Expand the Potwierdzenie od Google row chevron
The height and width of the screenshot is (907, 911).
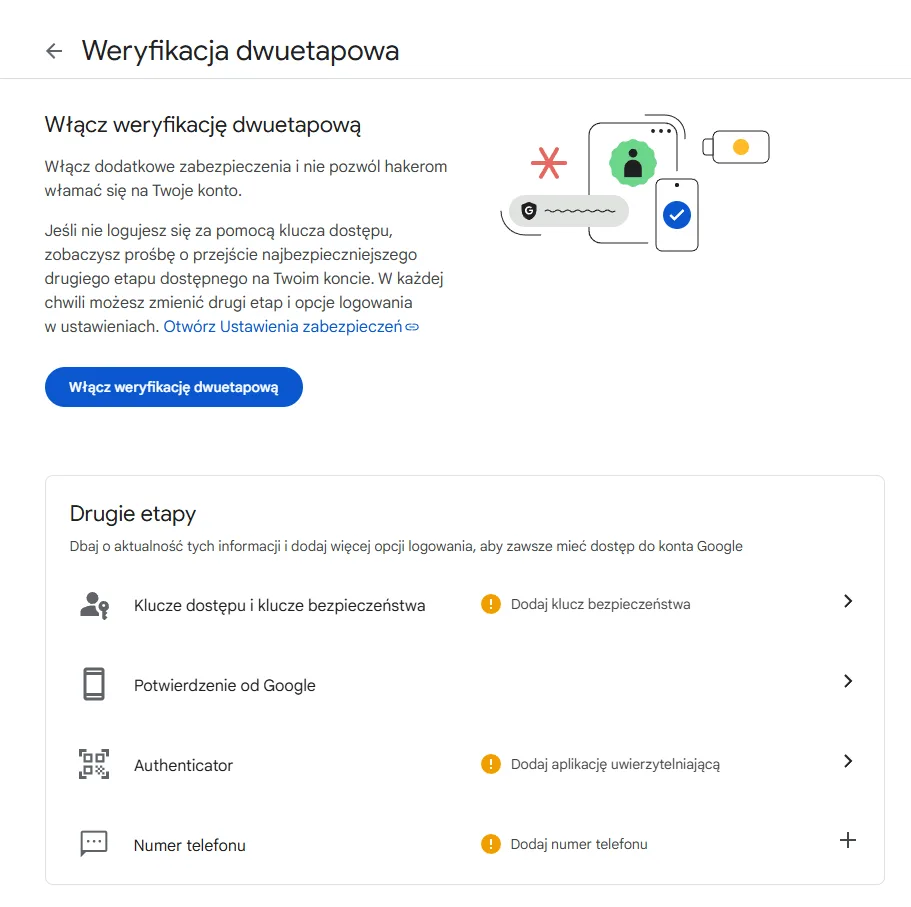pyautogui.click(x=848, y=681)
